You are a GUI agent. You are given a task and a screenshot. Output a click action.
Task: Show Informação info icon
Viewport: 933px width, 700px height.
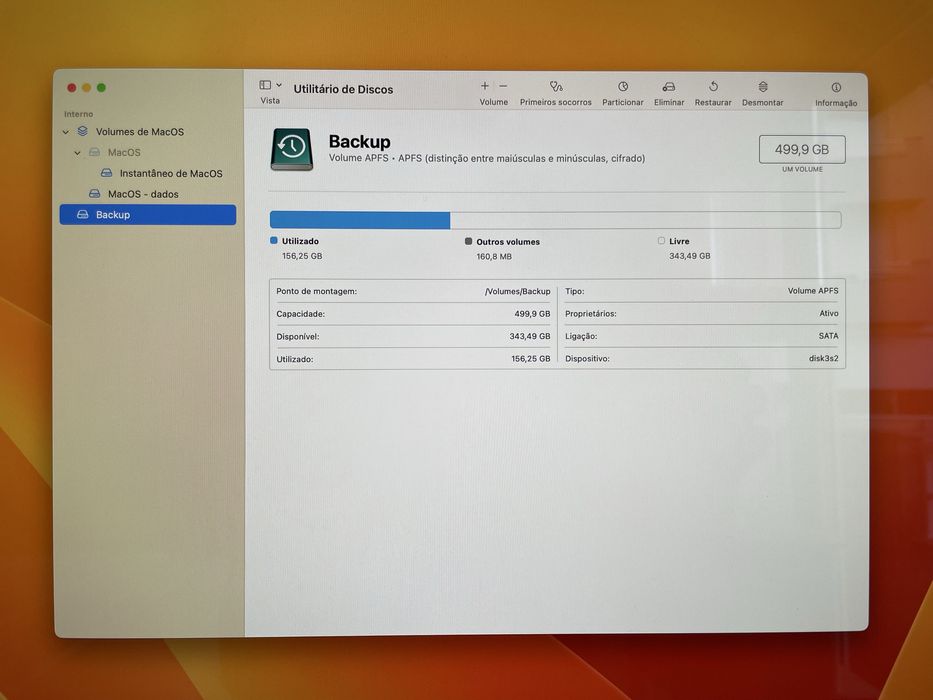pyautogui.click(x=836, y=88)
